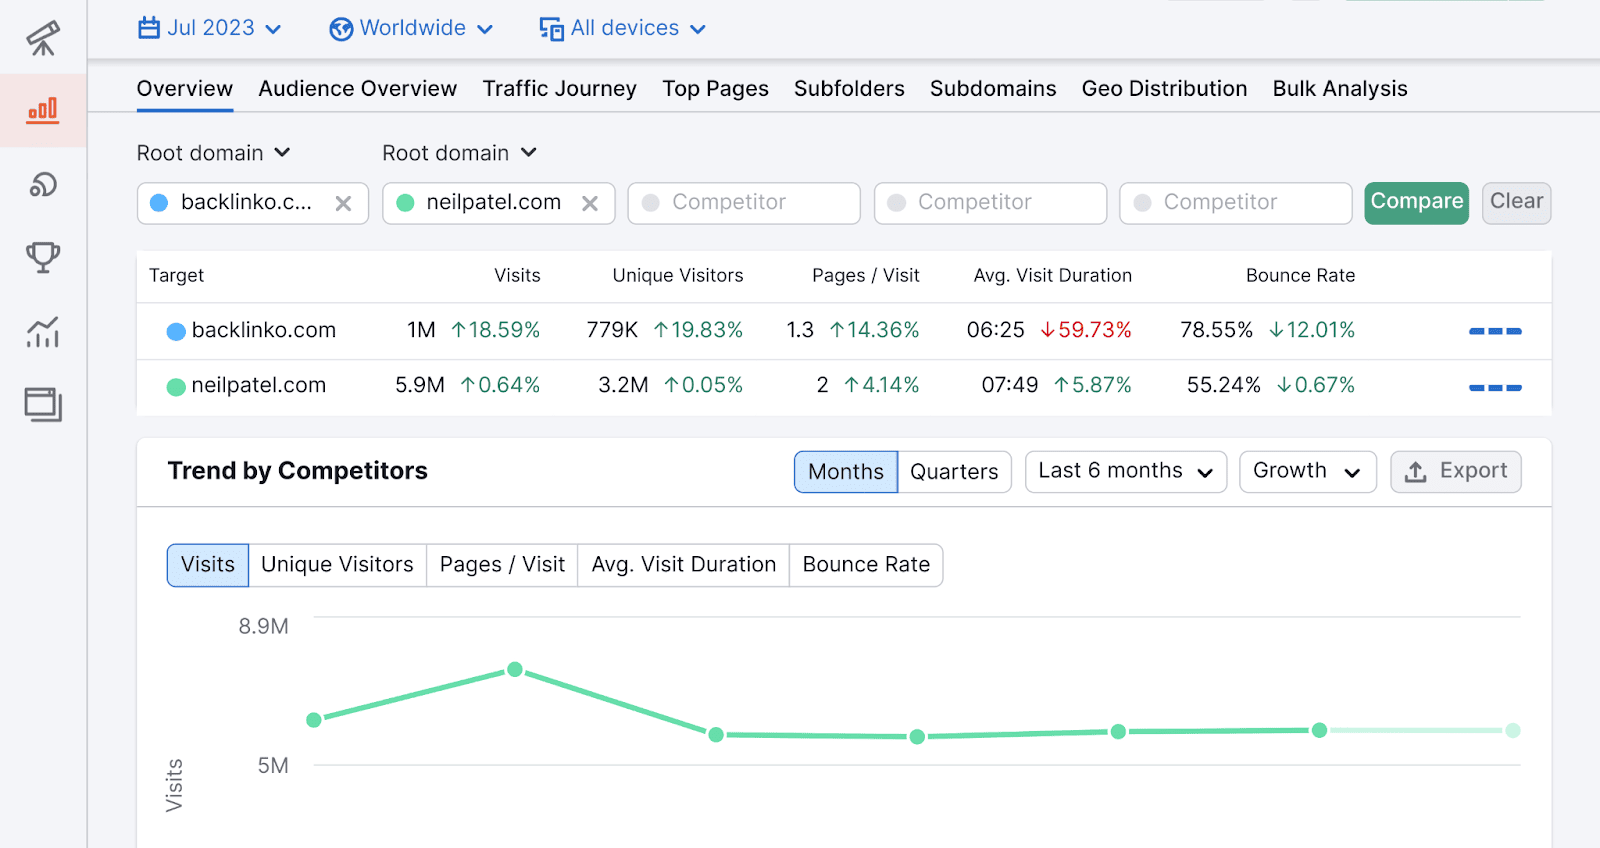The height and width of the screenshot is (848, 1600).
Task: Select the Pages / Visit metric chart tab
Action: 502,565
